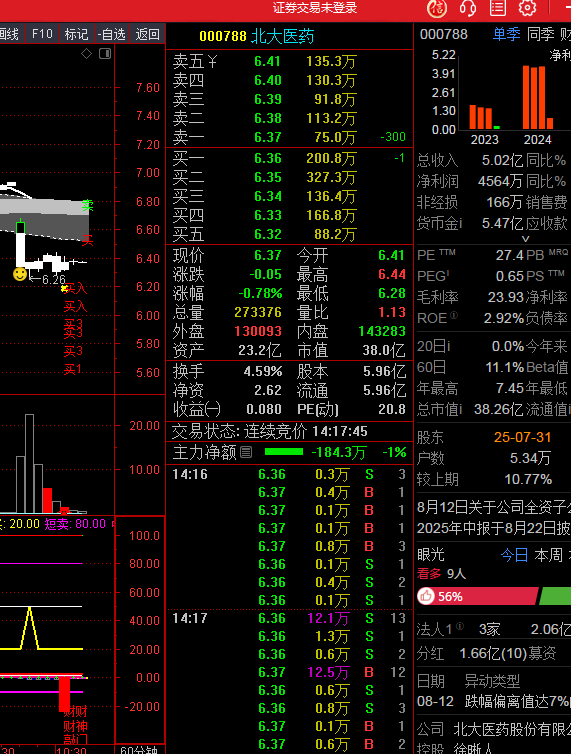The width and height of the screenshot is (571, 754).
Task: Click the diamond icon above the chart
Action: coord(87,53)
